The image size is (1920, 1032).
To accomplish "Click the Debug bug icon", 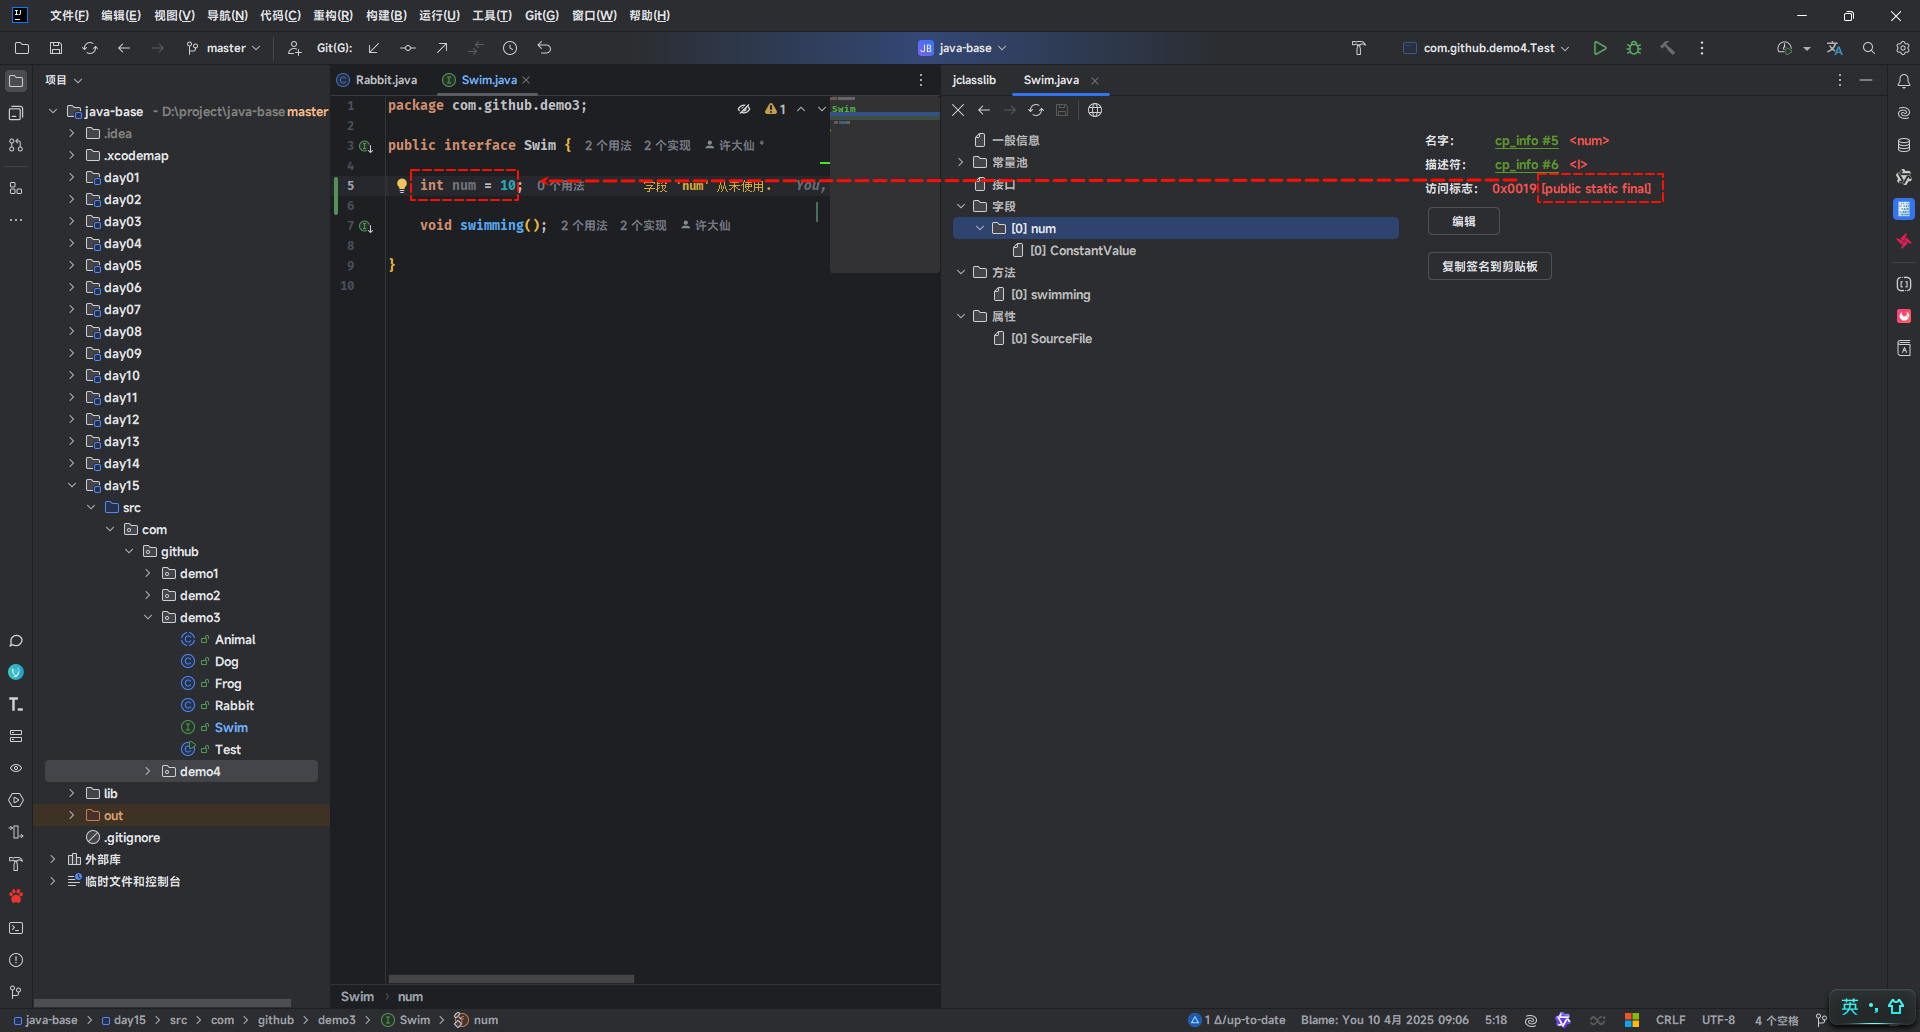I will point(1634,48).
